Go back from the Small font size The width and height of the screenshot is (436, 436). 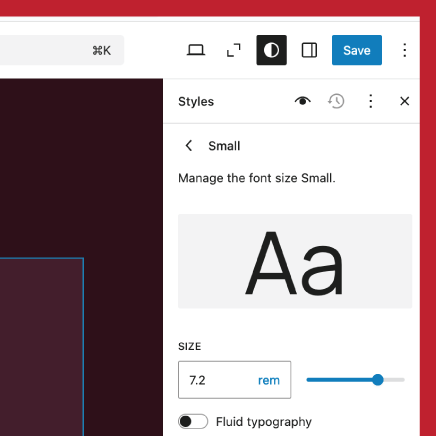[189, 146]
